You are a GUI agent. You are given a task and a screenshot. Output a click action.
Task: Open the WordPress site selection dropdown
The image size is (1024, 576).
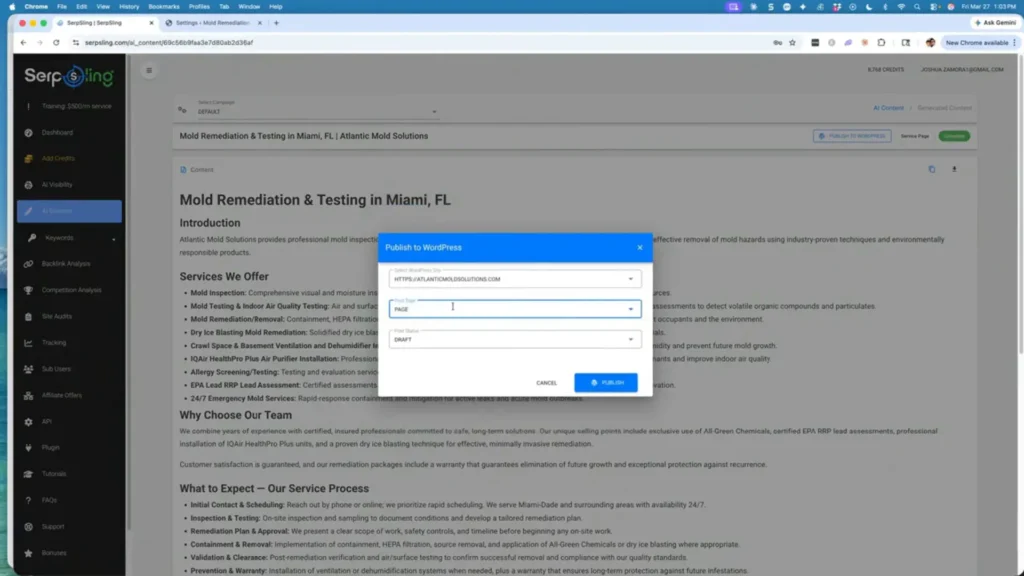click(631, 279)
